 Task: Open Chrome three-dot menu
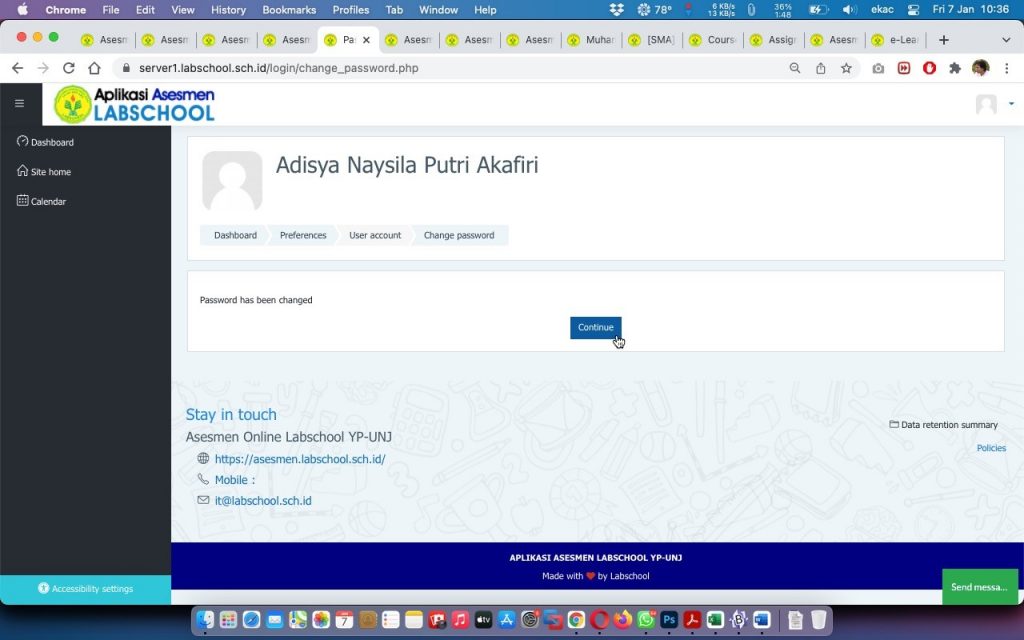click(x=1006, y=68)
